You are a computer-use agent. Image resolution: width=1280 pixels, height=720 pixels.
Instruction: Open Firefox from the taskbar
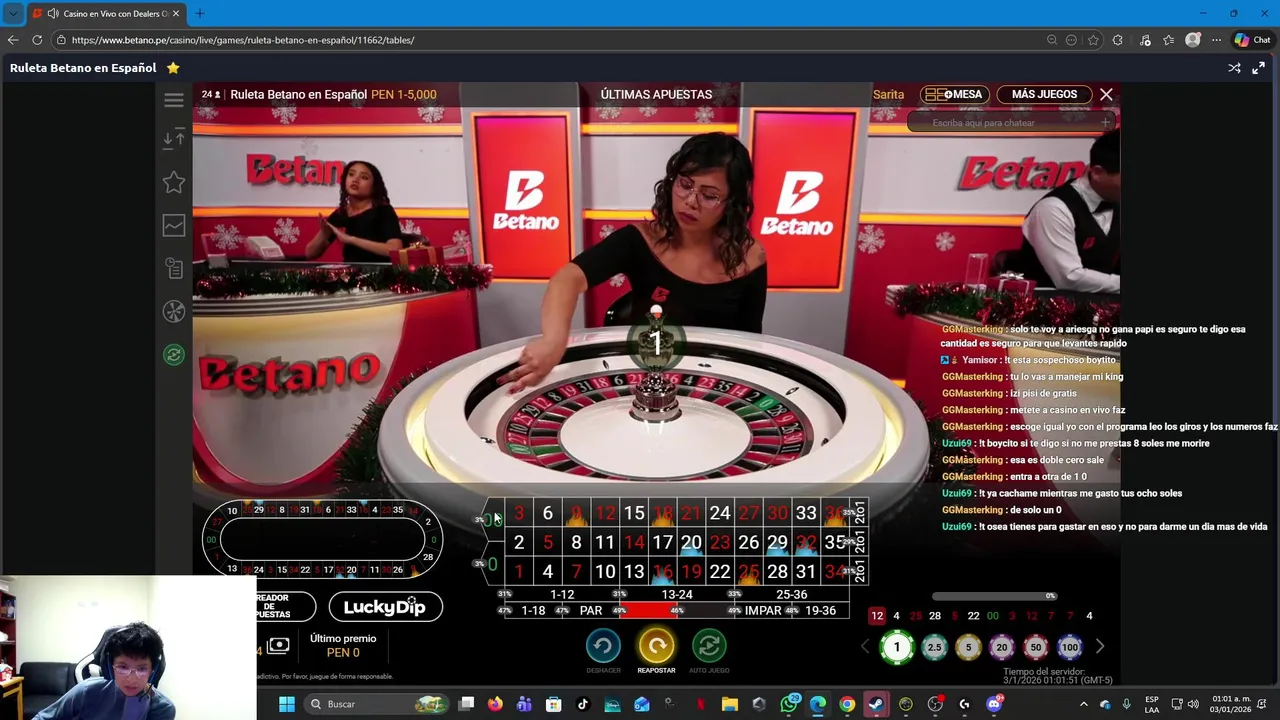pos(495,704)
